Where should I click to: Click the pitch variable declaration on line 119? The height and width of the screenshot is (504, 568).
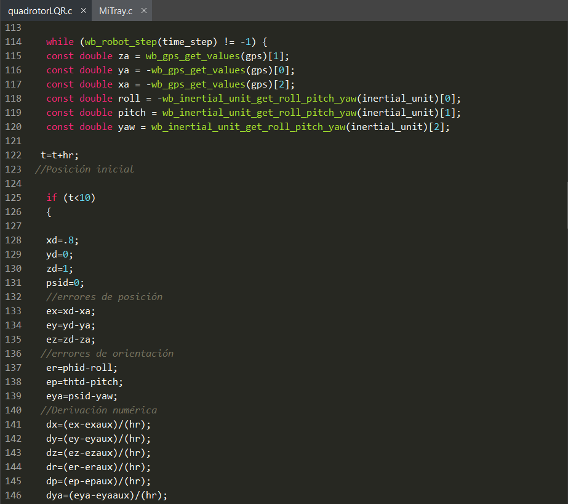point(132,113)
